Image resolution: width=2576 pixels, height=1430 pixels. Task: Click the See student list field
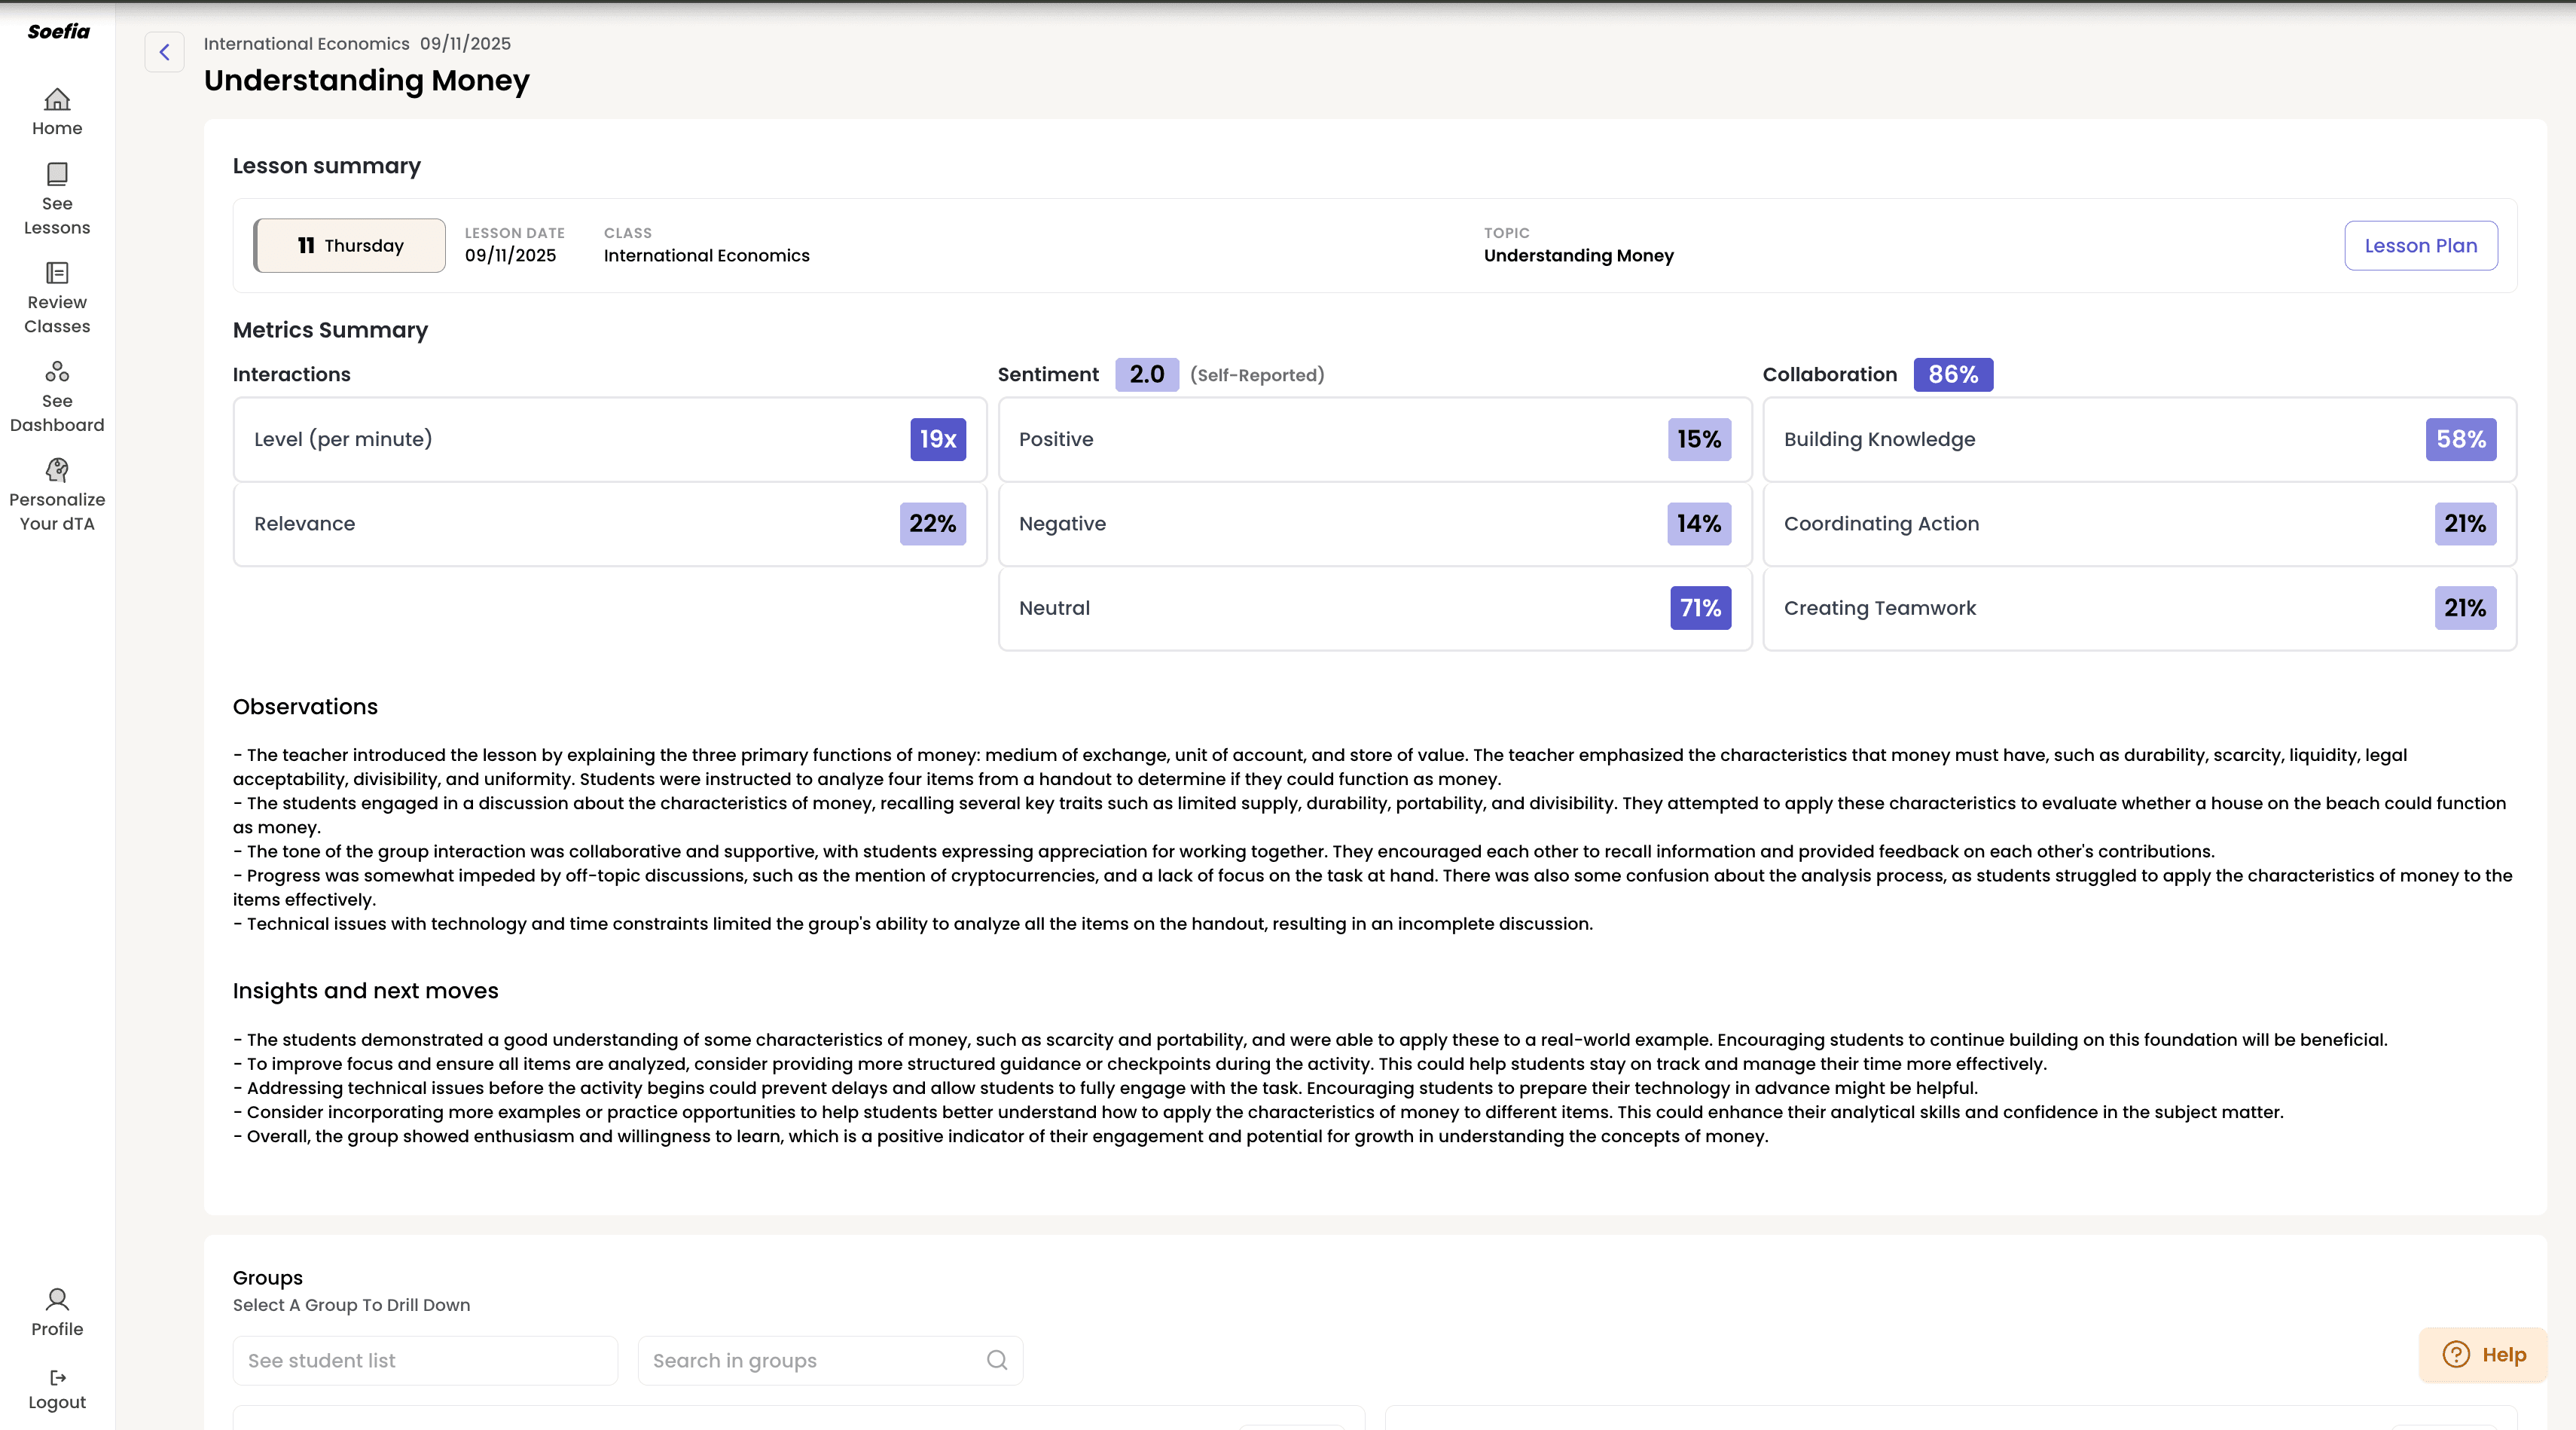coord(425,1360)
